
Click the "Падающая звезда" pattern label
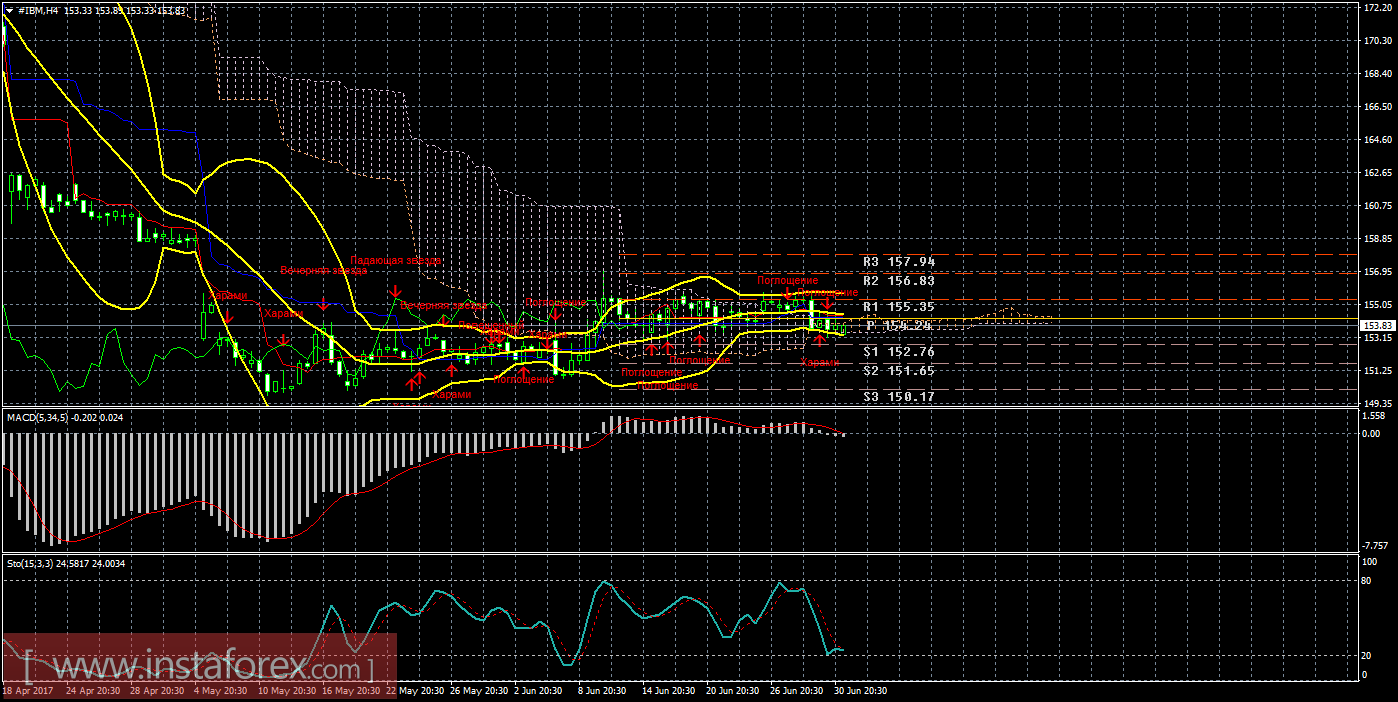395,260
